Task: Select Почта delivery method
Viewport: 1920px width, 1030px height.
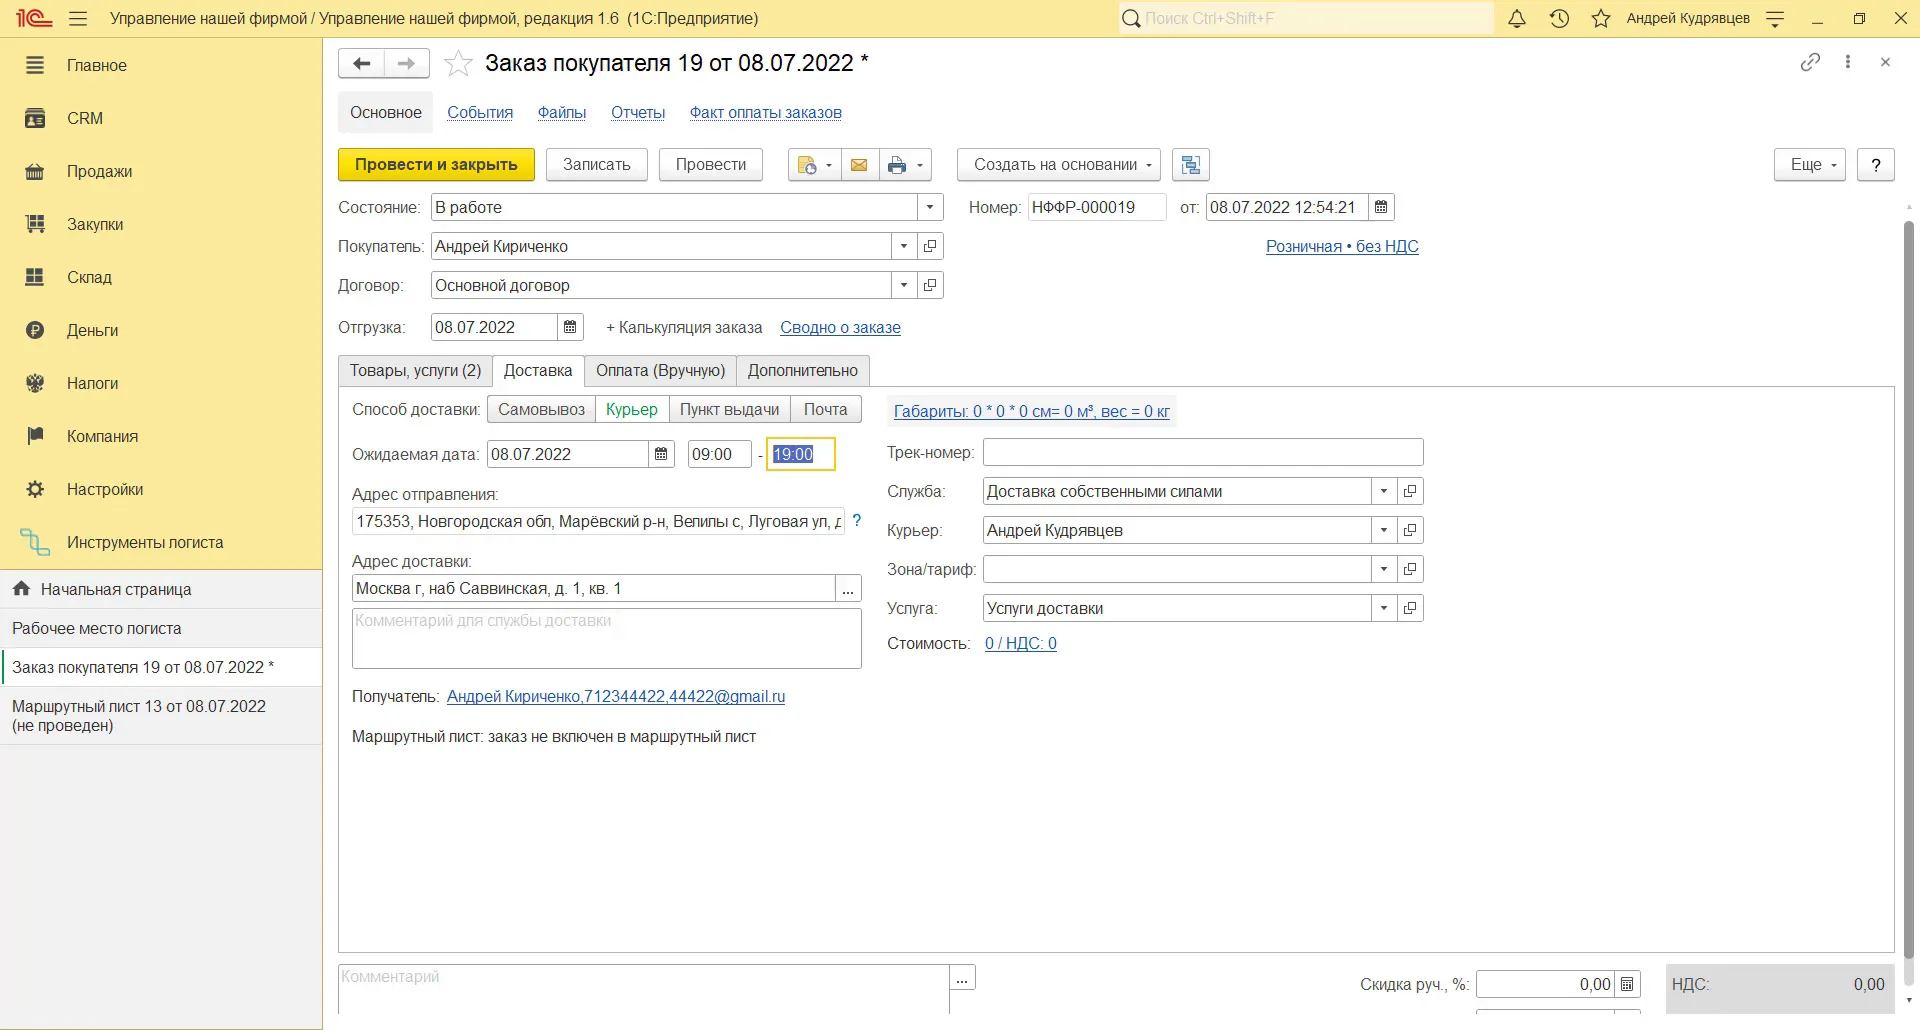Action: (826, 409)
